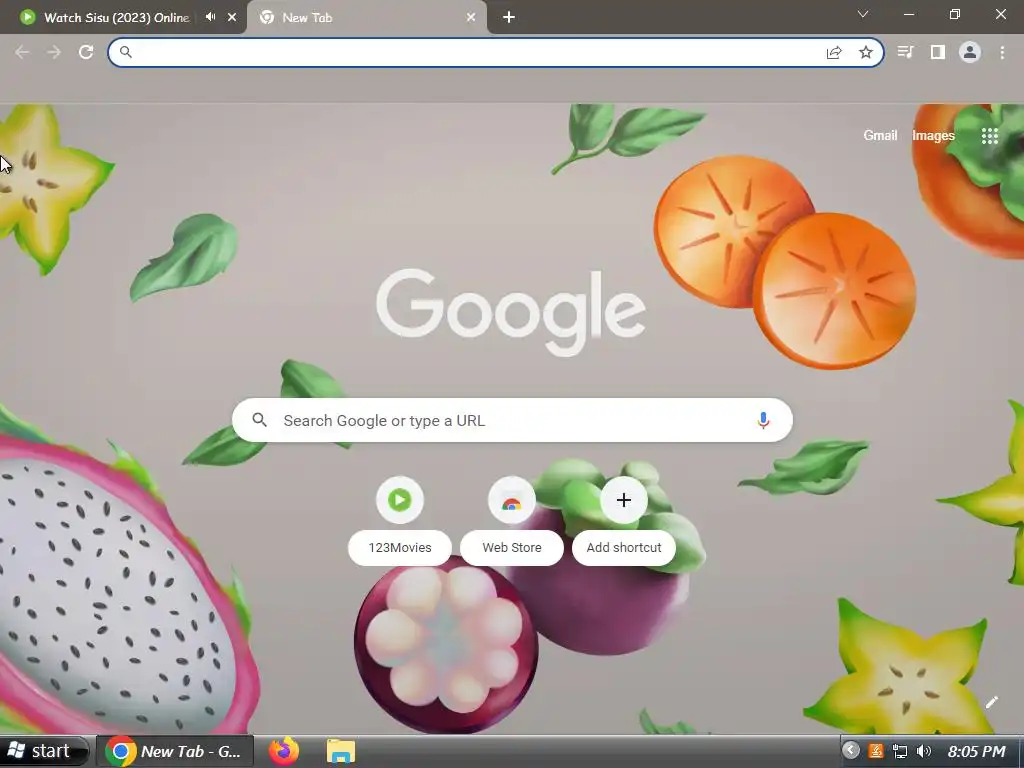Expand hidden system tray icons

tap(850, 750)
